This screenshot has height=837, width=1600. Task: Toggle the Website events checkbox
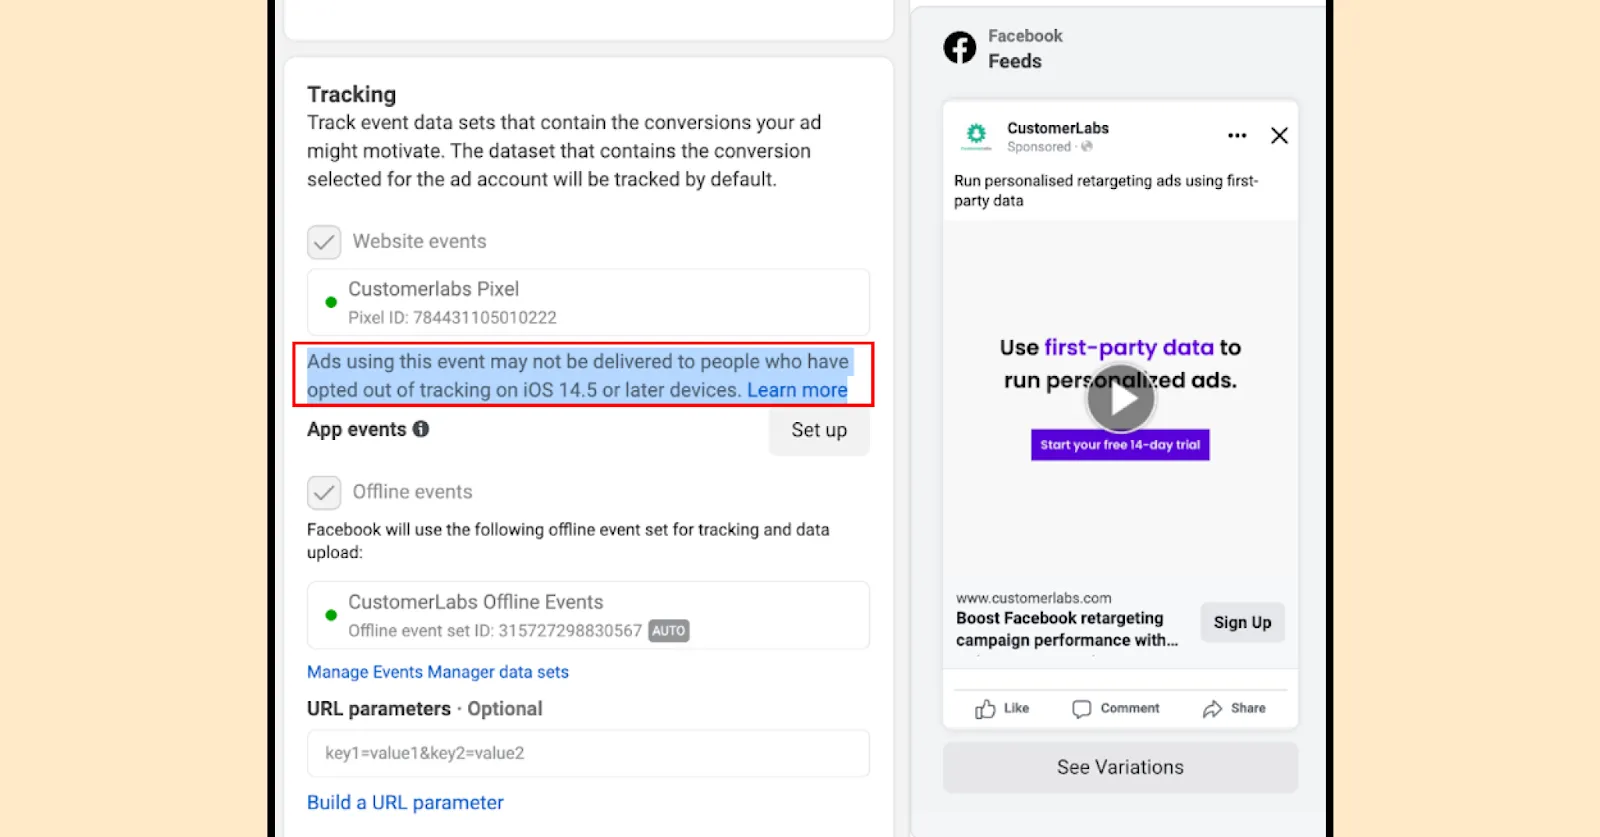pyautogui.click(x=324, y=242)
